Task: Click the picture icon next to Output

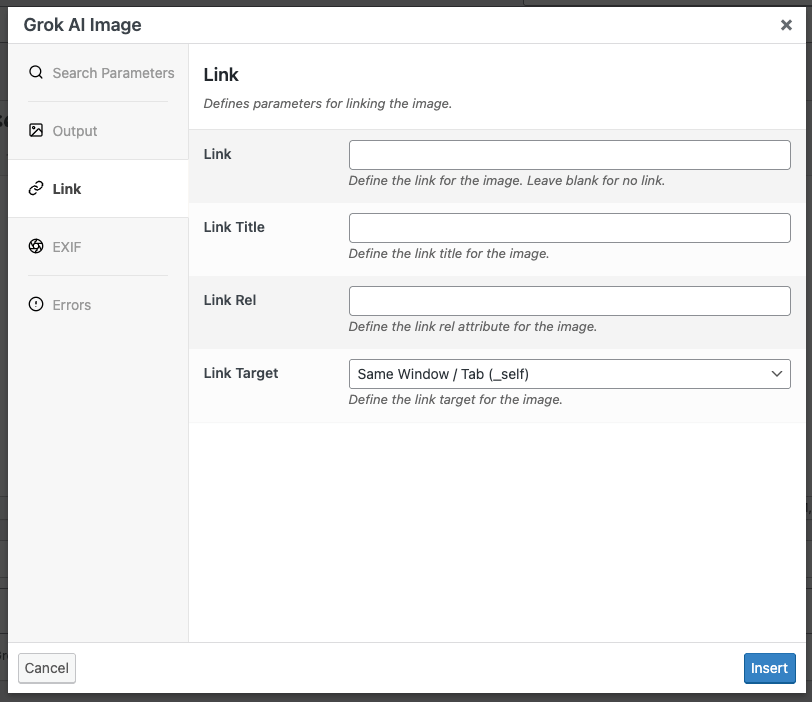Action: [x=36, y=131]
